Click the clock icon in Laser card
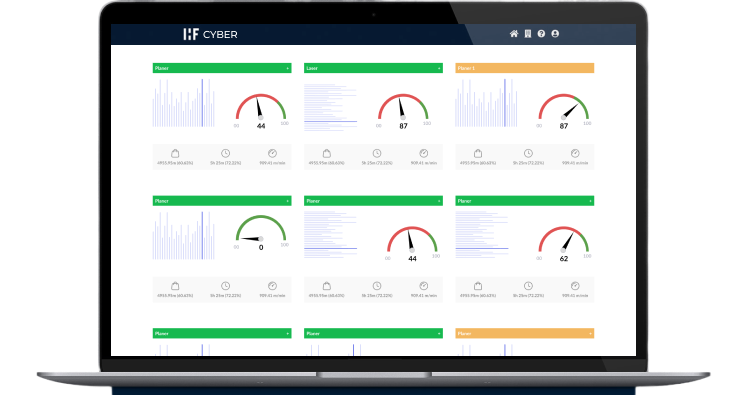The height and width of the screenshot is (395, 748). point(377,153)
